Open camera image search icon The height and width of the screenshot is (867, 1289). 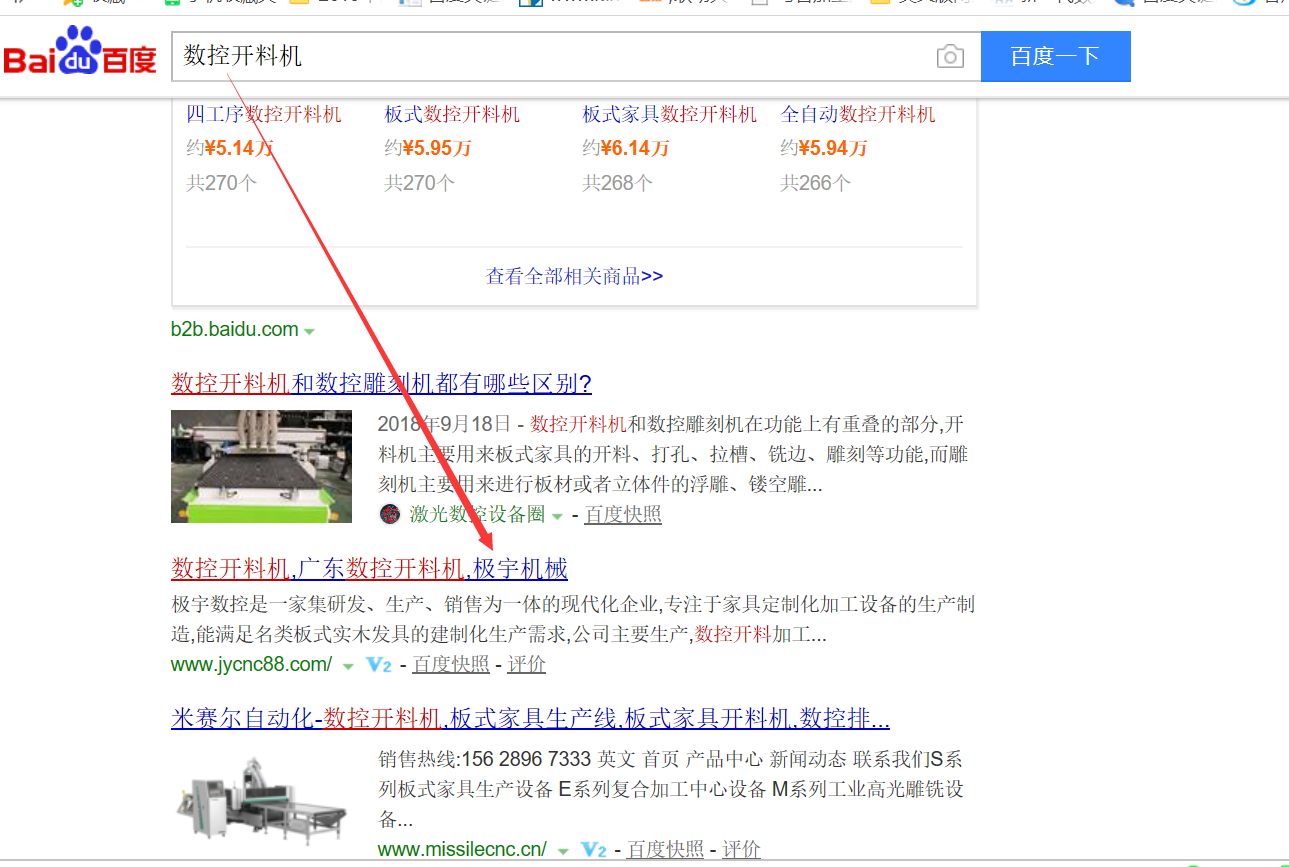[950, 56]
